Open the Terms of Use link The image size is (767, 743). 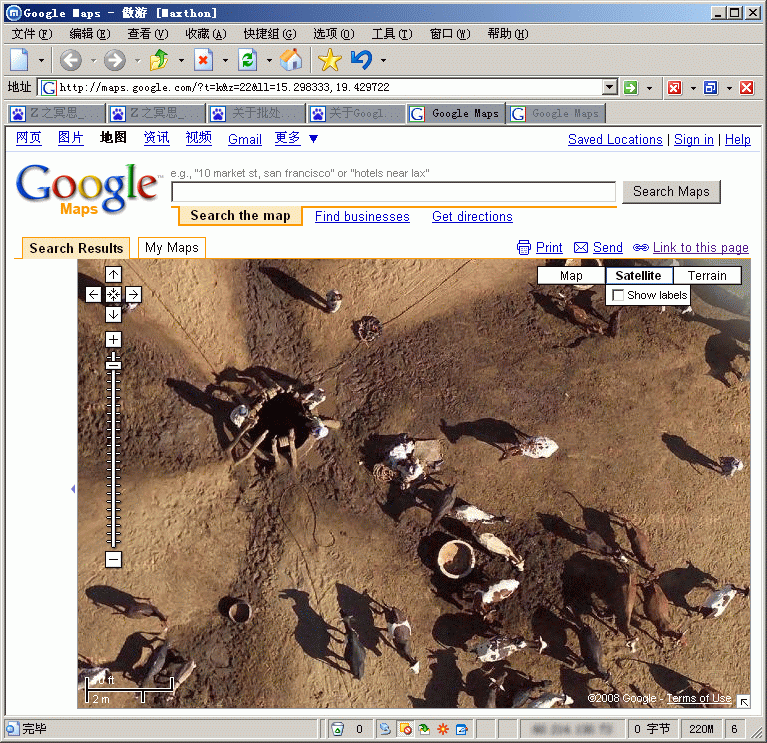pyautogui.click(x=699, y=698)
